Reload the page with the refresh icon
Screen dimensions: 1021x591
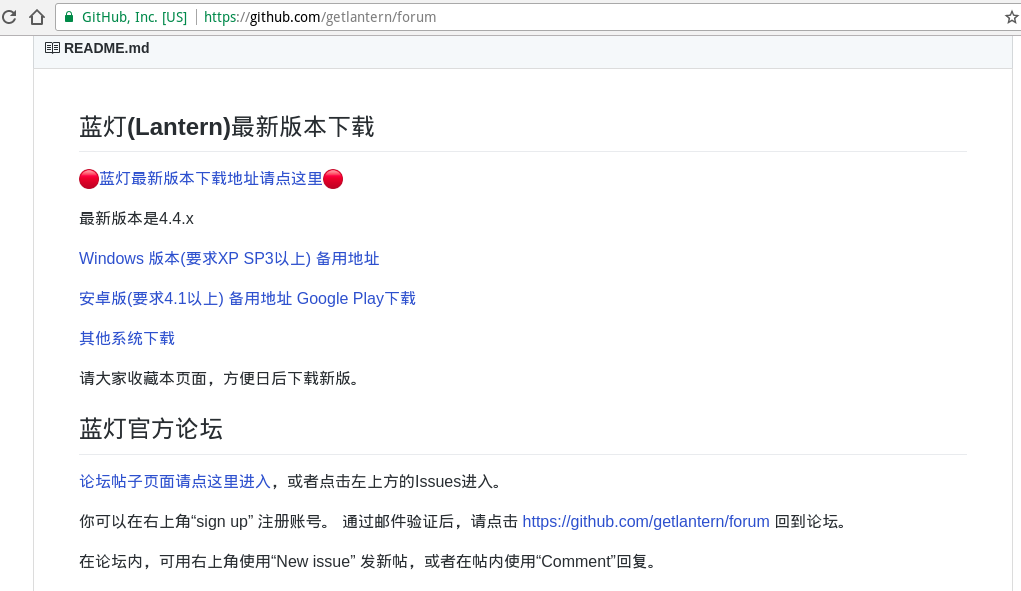(x=9, y=17)
